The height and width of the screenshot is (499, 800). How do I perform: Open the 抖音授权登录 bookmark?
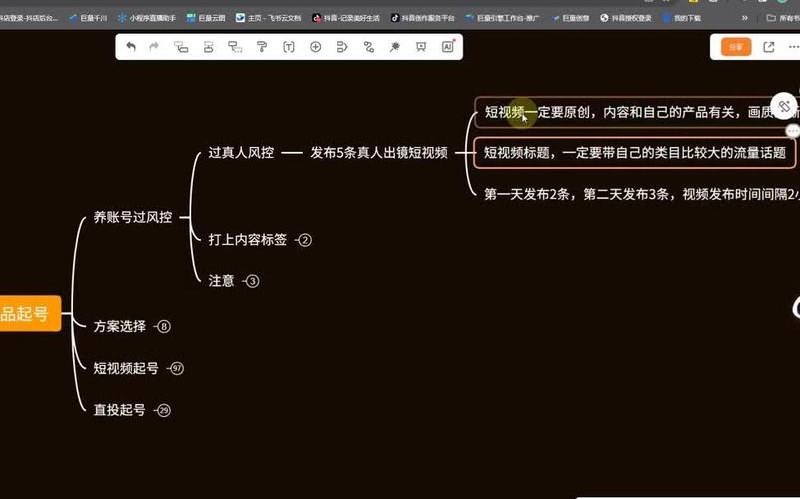pyautogui.click(x=626, y=18)
